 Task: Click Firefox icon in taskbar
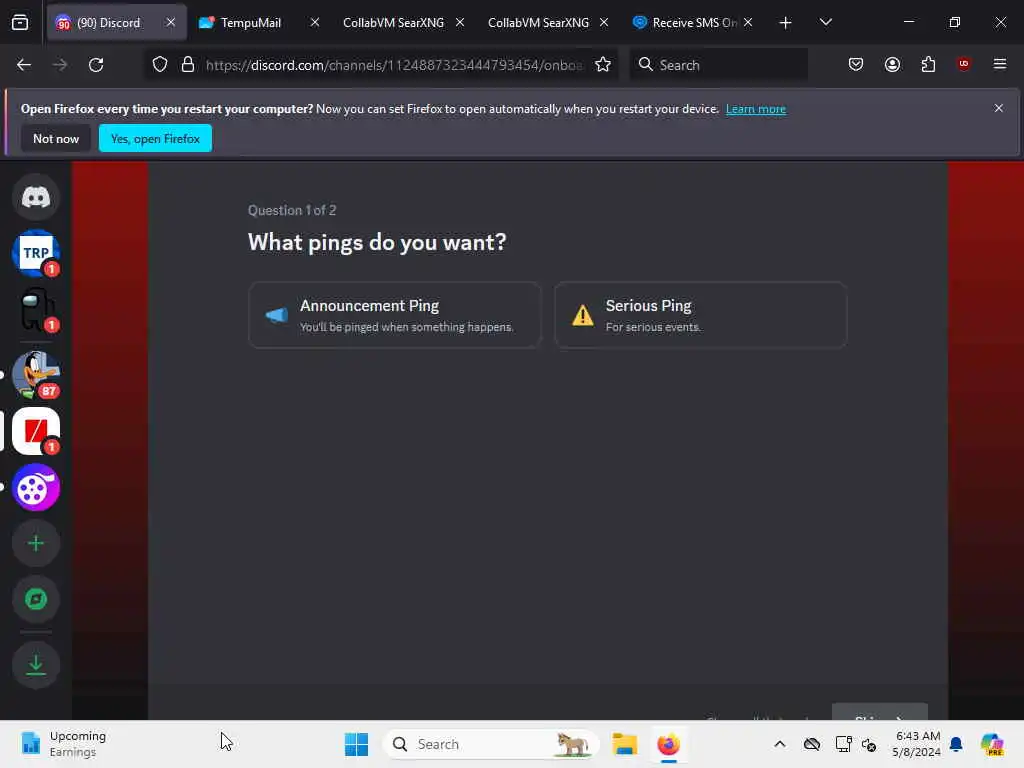pos(669,744)
